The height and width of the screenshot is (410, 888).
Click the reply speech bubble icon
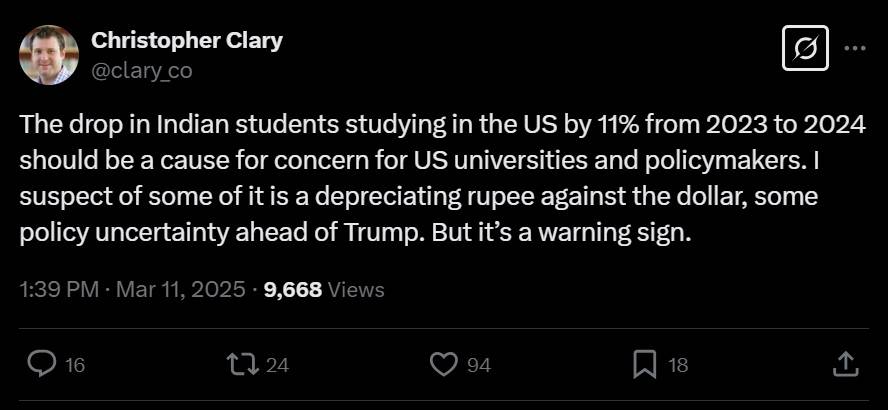click(41, 364)
